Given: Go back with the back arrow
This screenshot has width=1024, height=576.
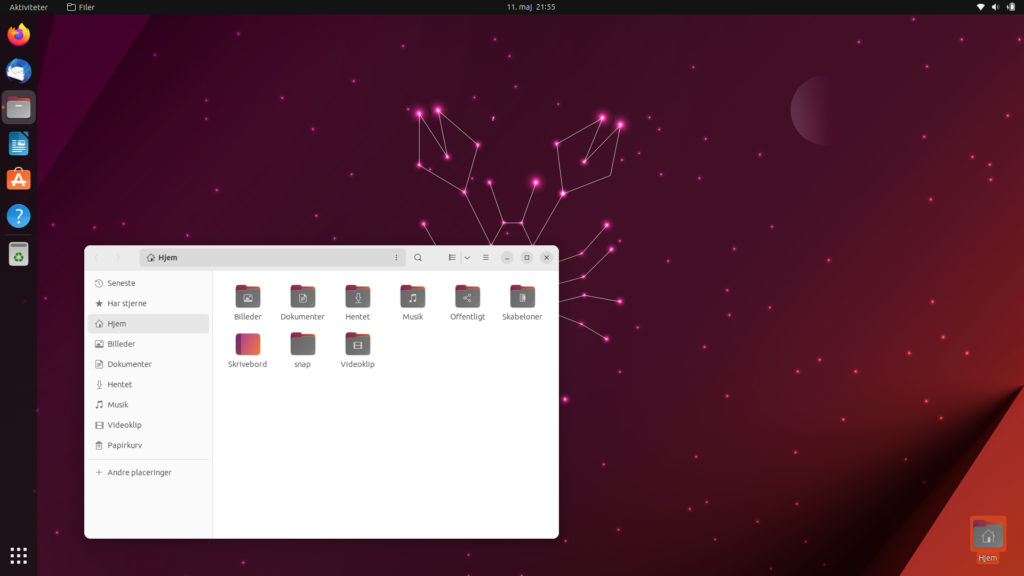Looking at the screenshot, I should (97, 257).
